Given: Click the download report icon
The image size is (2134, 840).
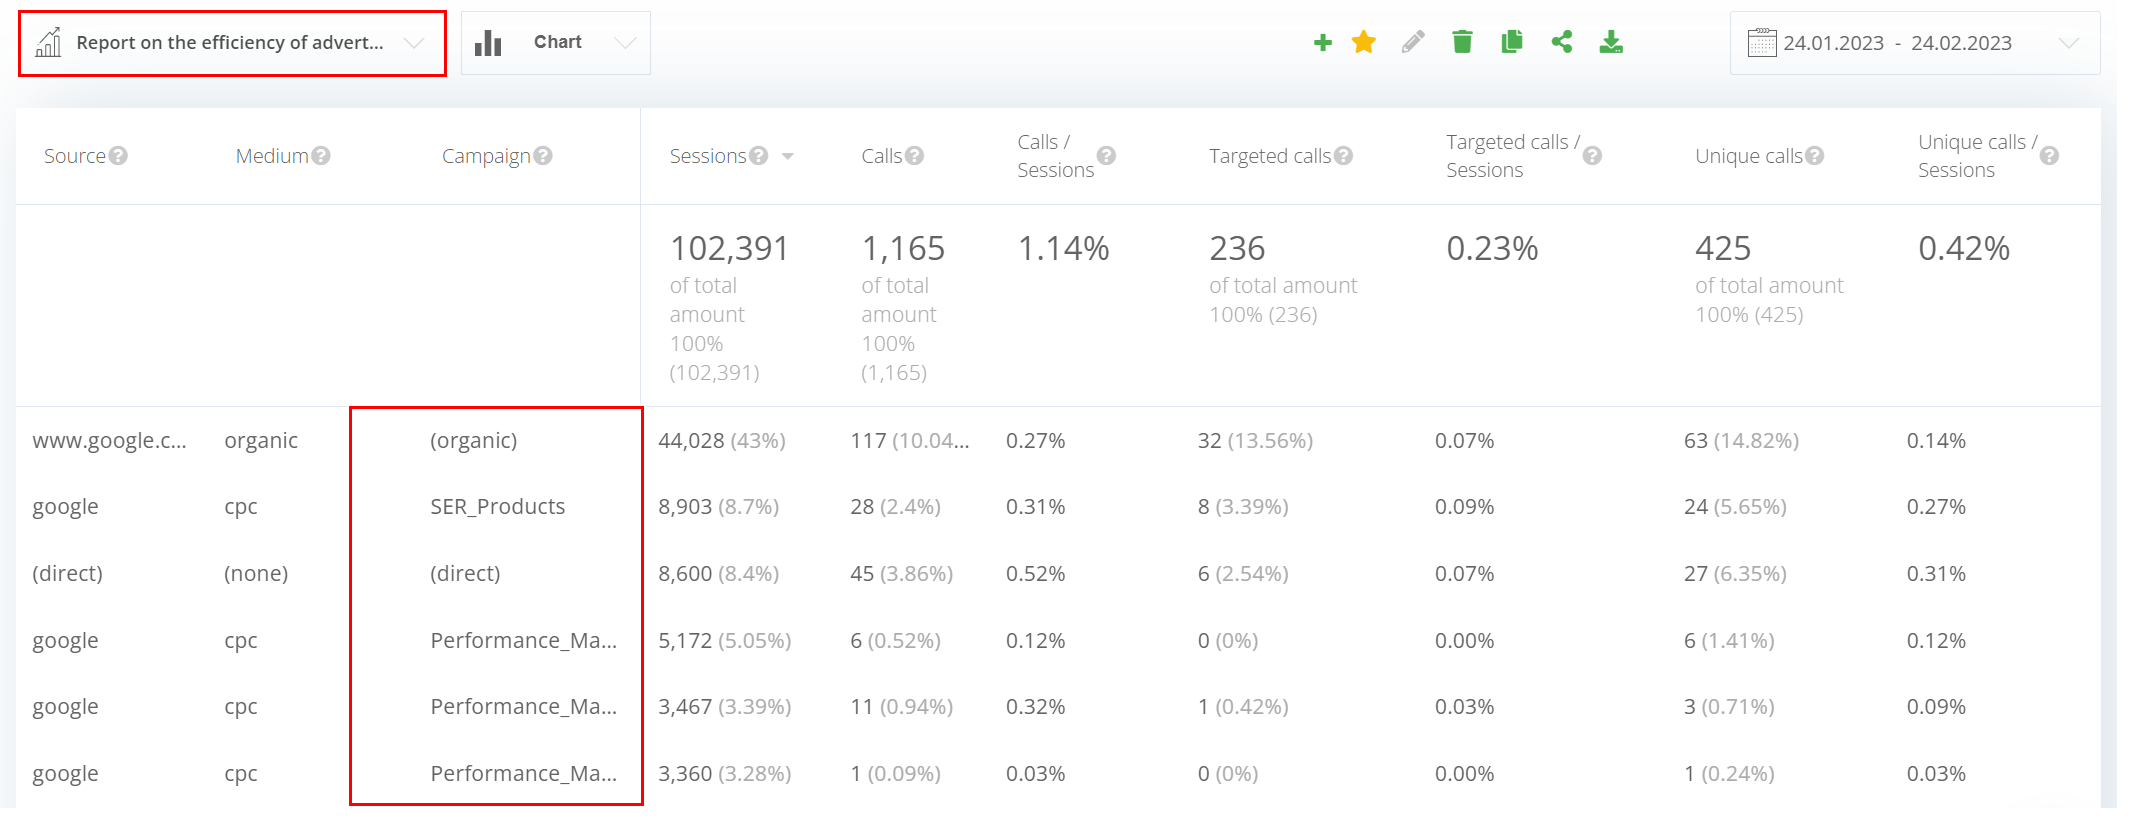Looking at the screenshot, I should tap(1611, 42).
